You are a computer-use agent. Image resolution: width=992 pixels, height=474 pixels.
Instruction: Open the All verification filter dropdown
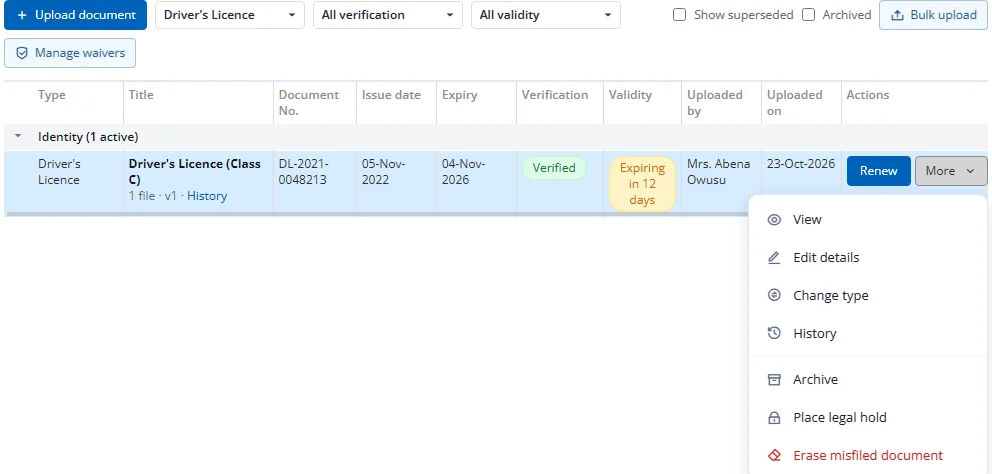pyautogui.click(x=388, y=15)
